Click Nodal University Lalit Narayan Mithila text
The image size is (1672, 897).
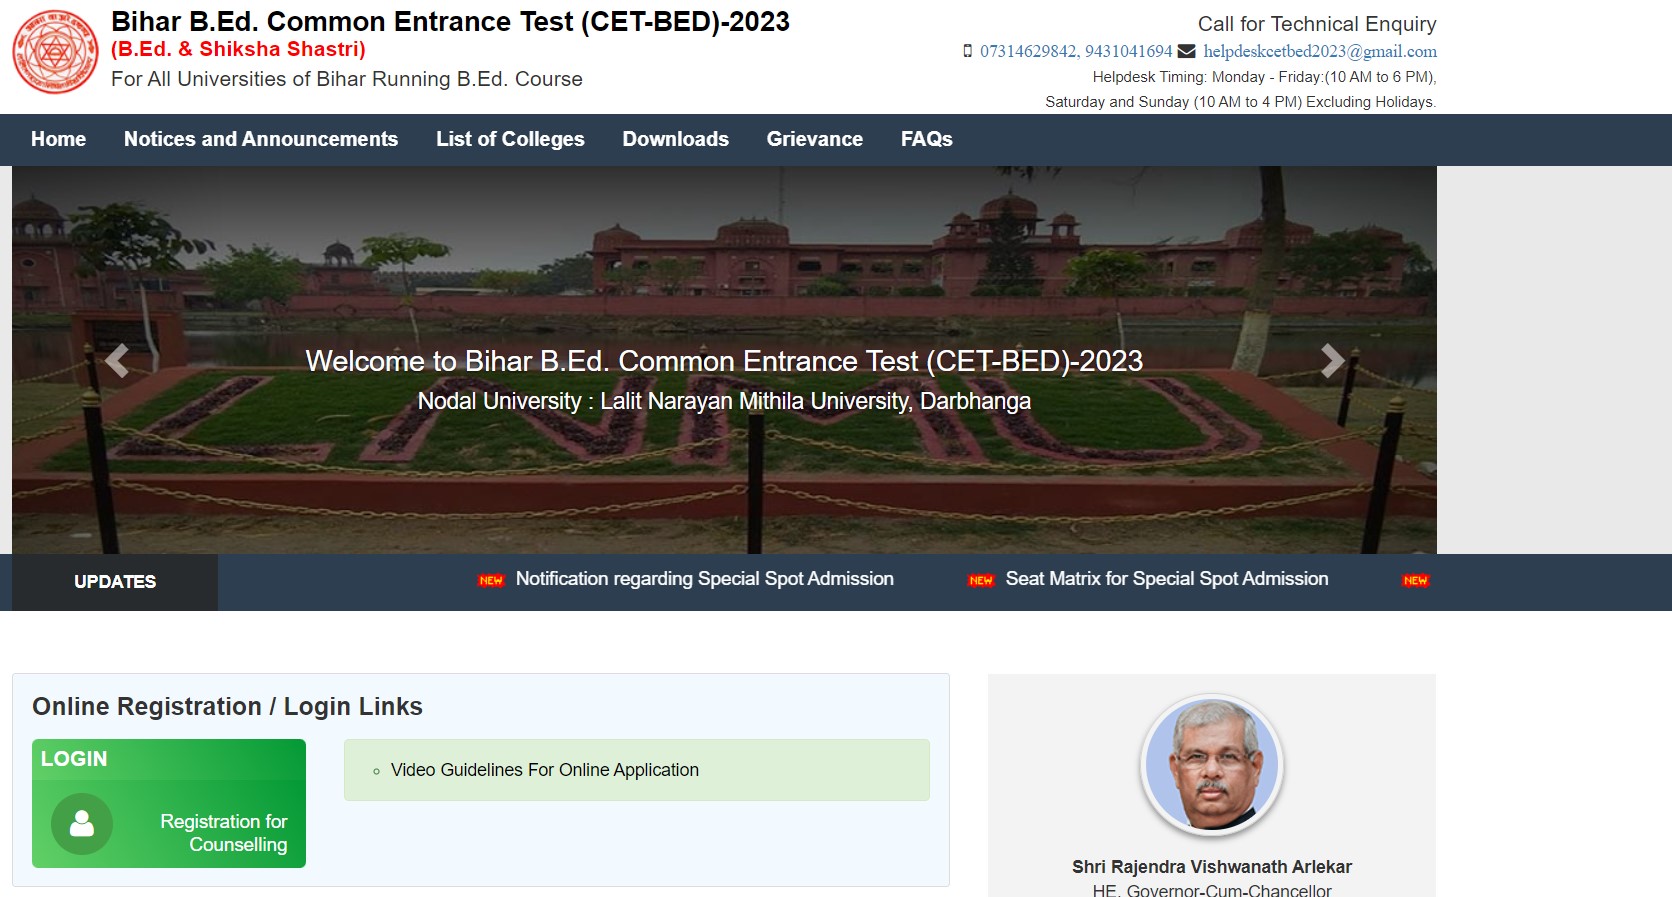(x=724, y=401)
